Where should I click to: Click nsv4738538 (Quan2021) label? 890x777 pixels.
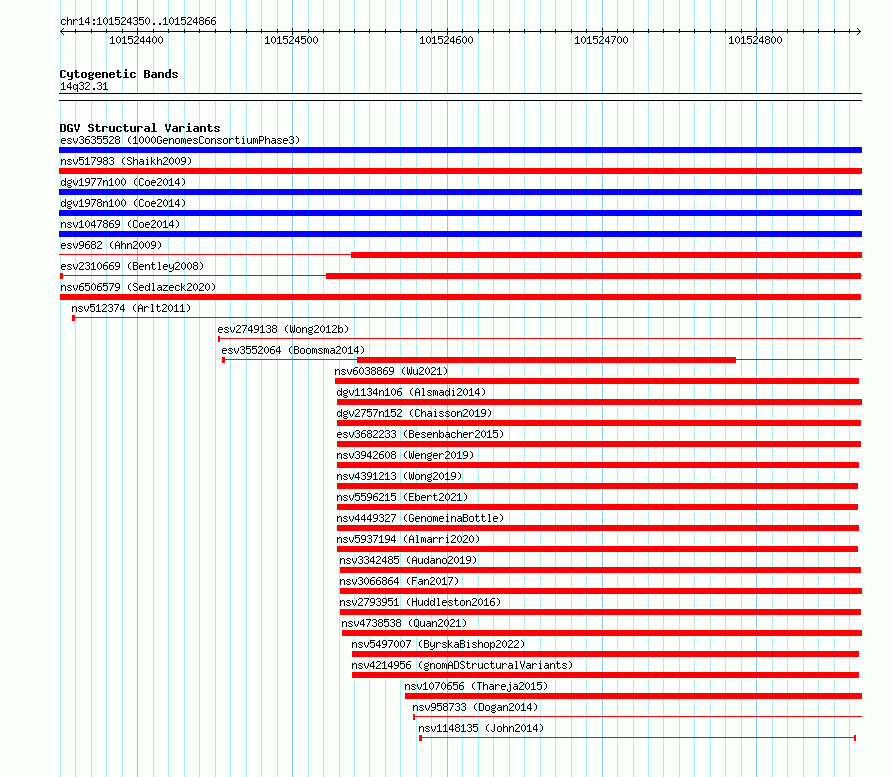click(404, 623)
